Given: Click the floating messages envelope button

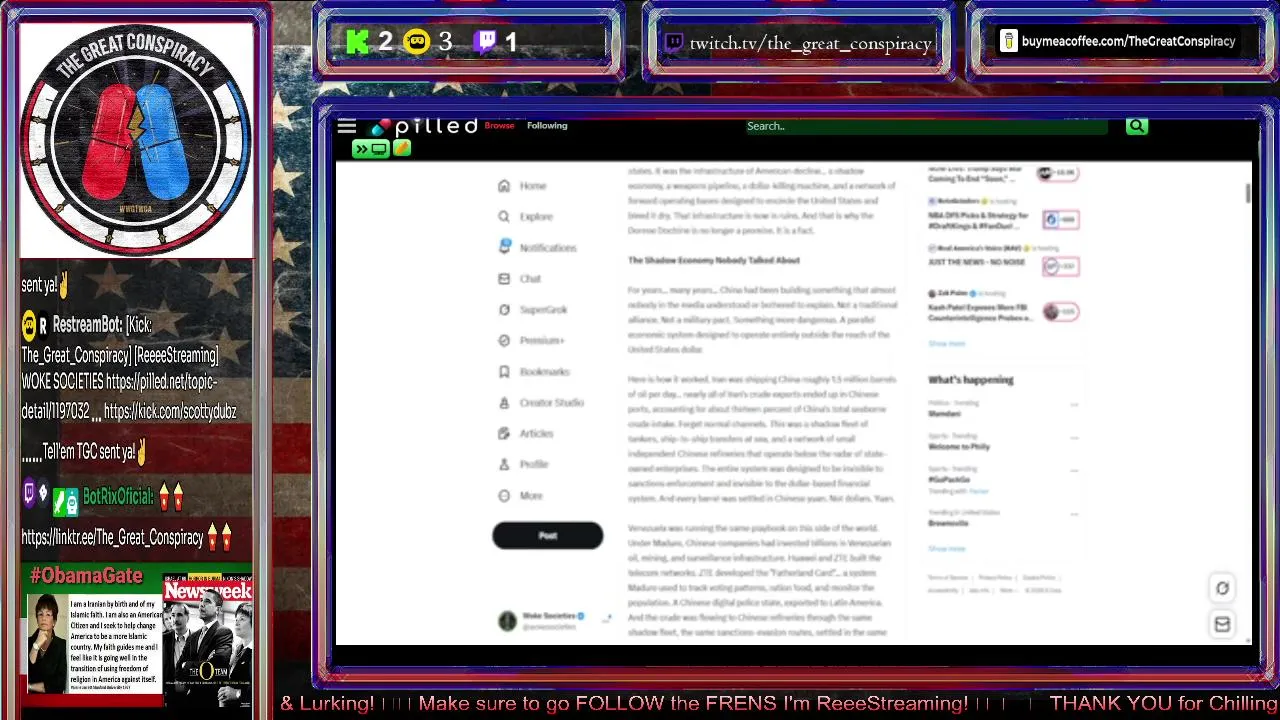Looking at the screenshot, I should (1222, 625).
